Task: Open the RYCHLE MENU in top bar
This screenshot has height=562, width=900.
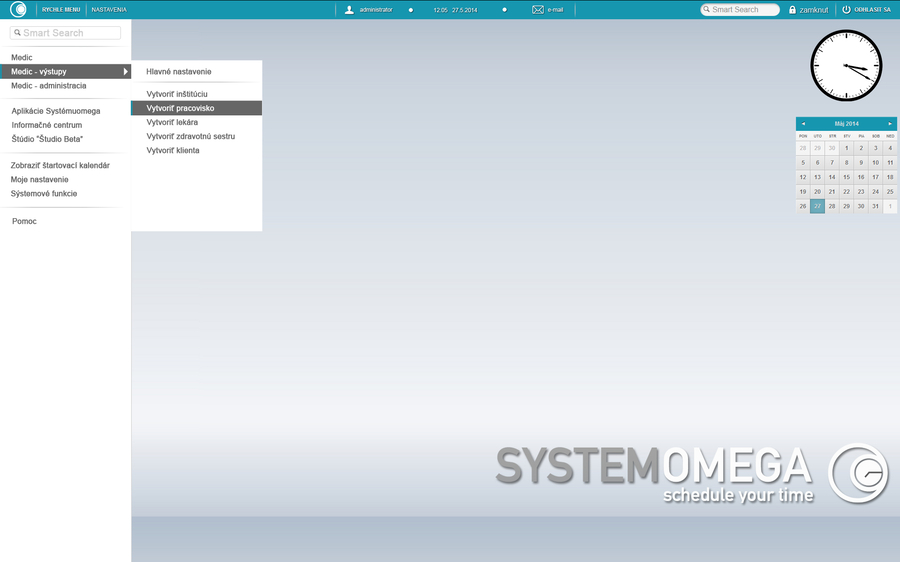Action: coord(60,9)
